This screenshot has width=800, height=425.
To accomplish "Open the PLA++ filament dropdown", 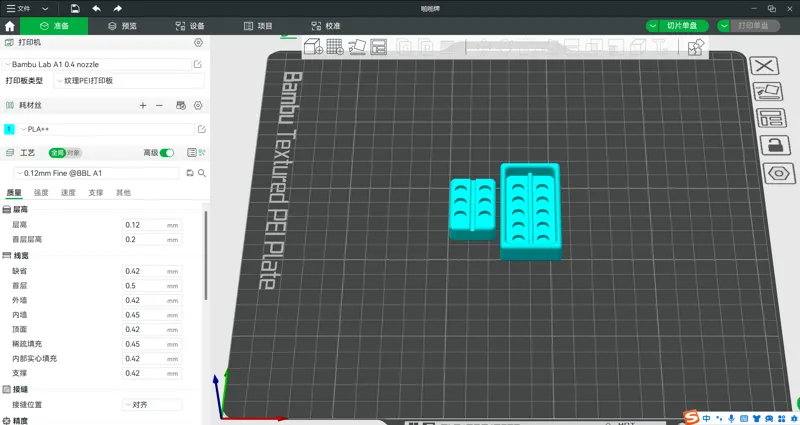I will point(106,129).
